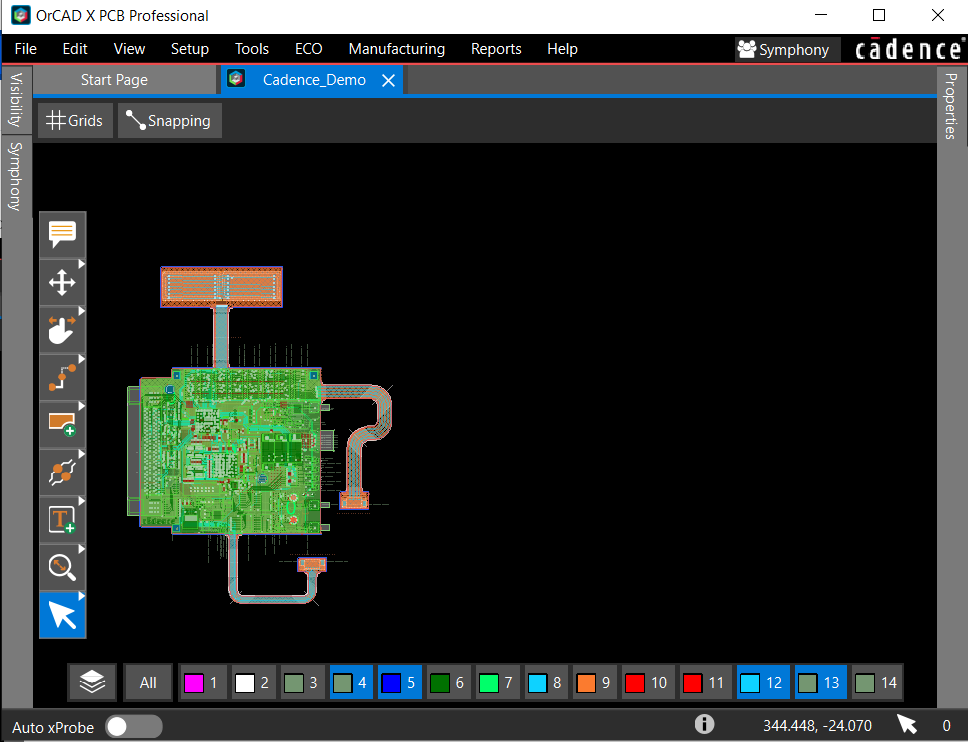Toggle layer 3 visibility
The width and height of the screenshot is (968, 742).
point(302,682)
